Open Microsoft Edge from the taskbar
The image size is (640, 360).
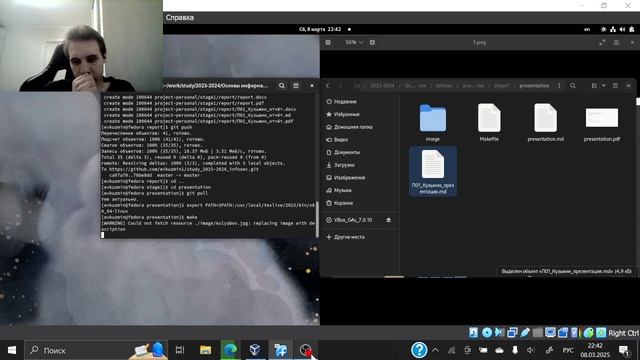[x=230, y=350]
